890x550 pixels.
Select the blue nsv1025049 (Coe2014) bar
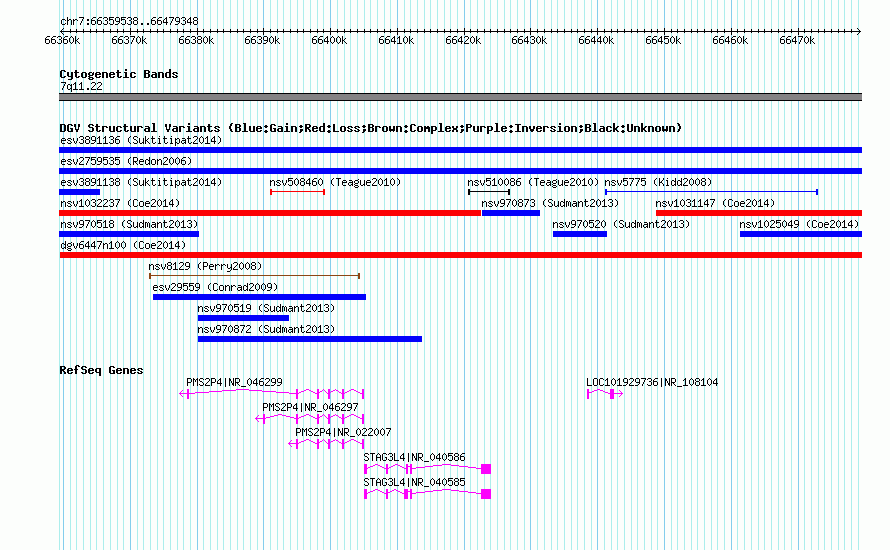click(801, 234)
